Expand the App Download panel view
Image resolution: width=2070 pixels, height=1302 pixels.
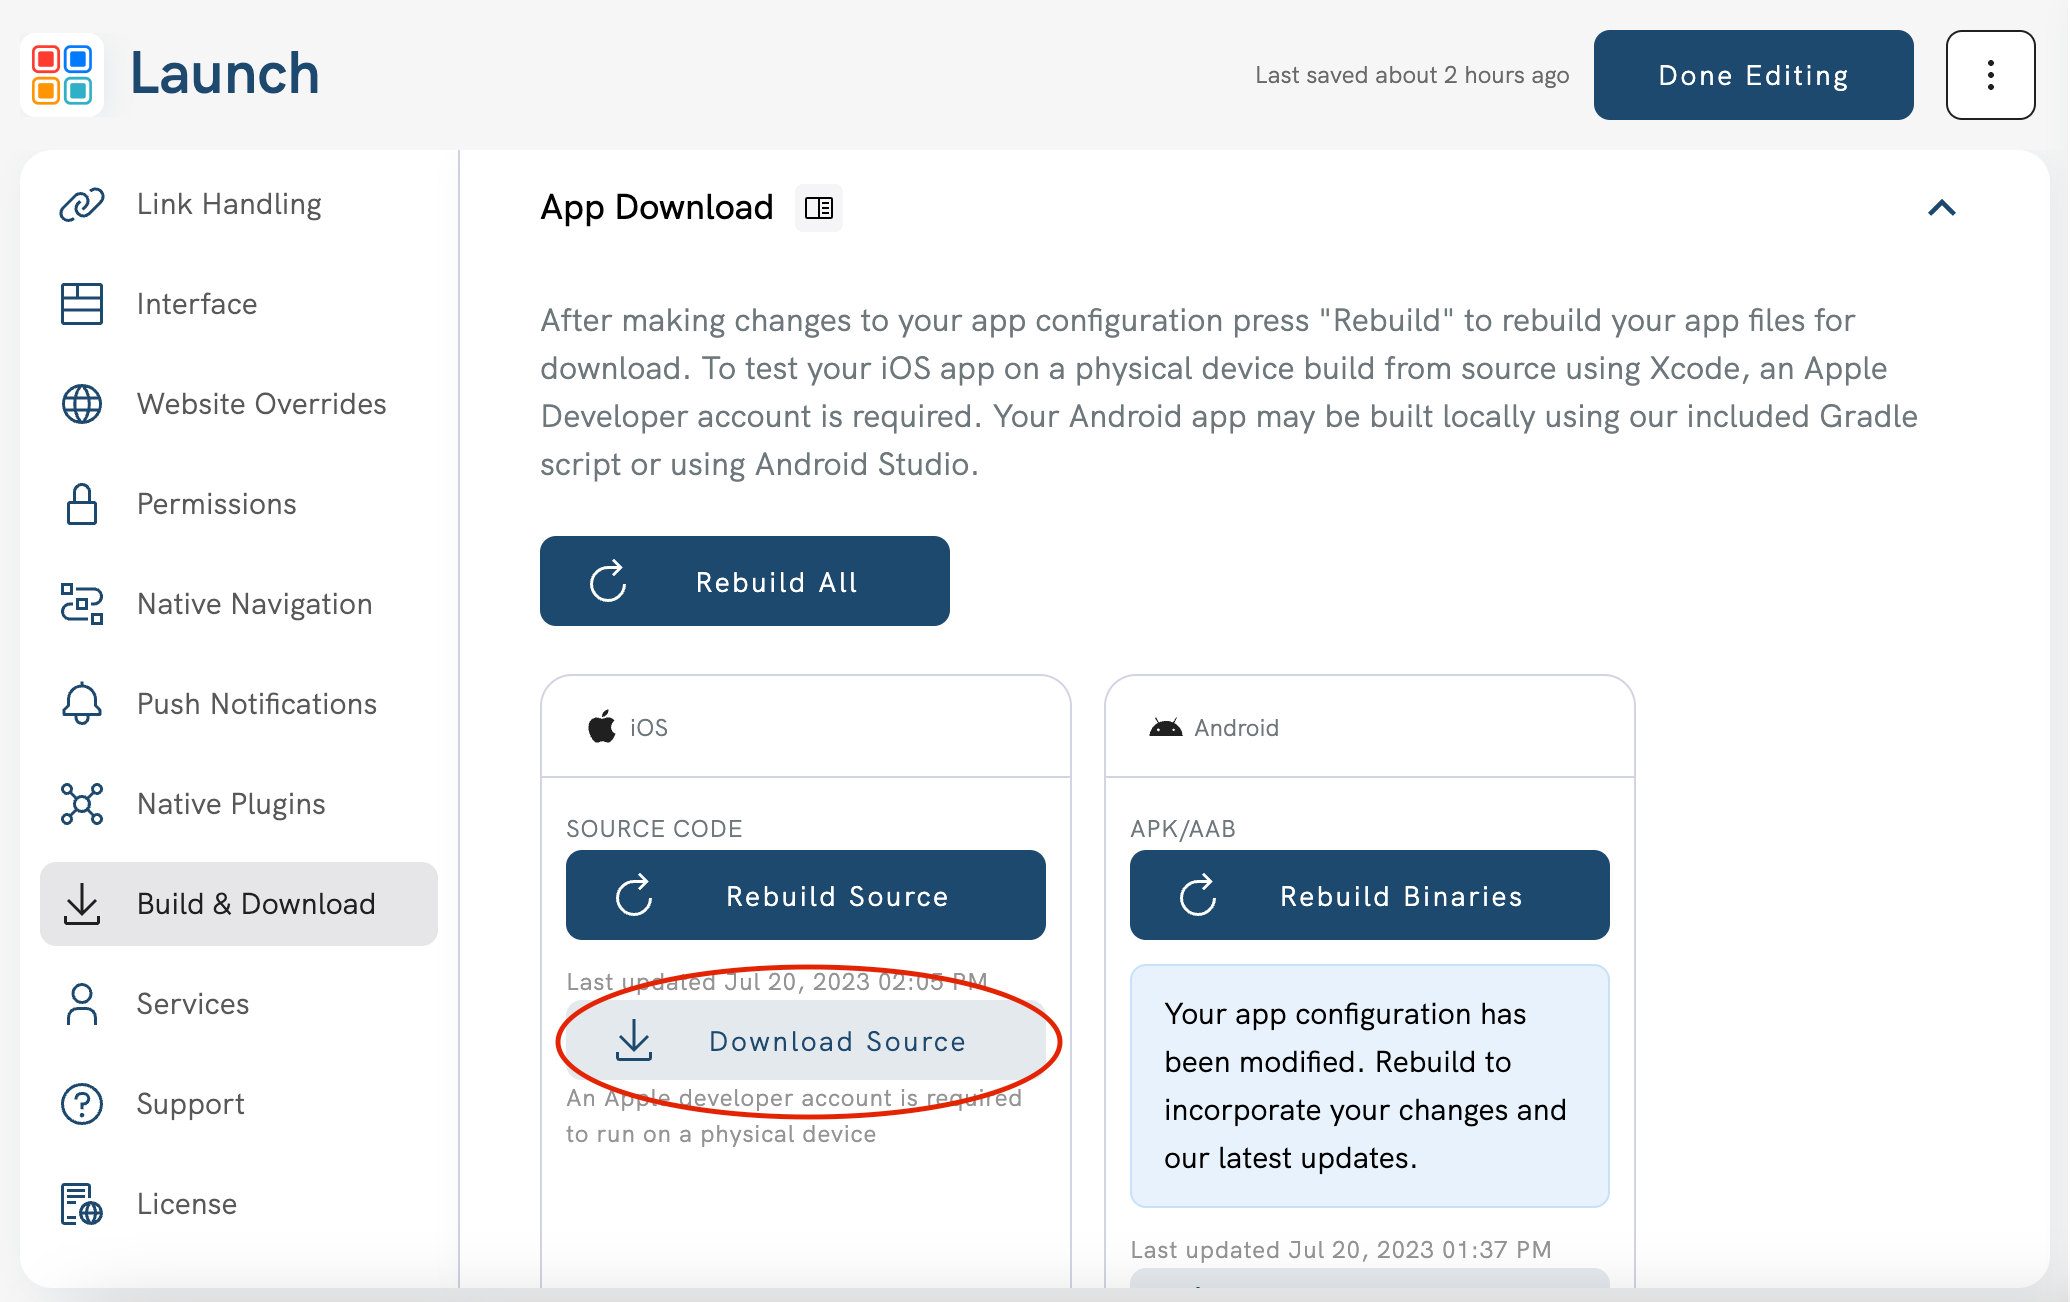[x=1941, y=206]
